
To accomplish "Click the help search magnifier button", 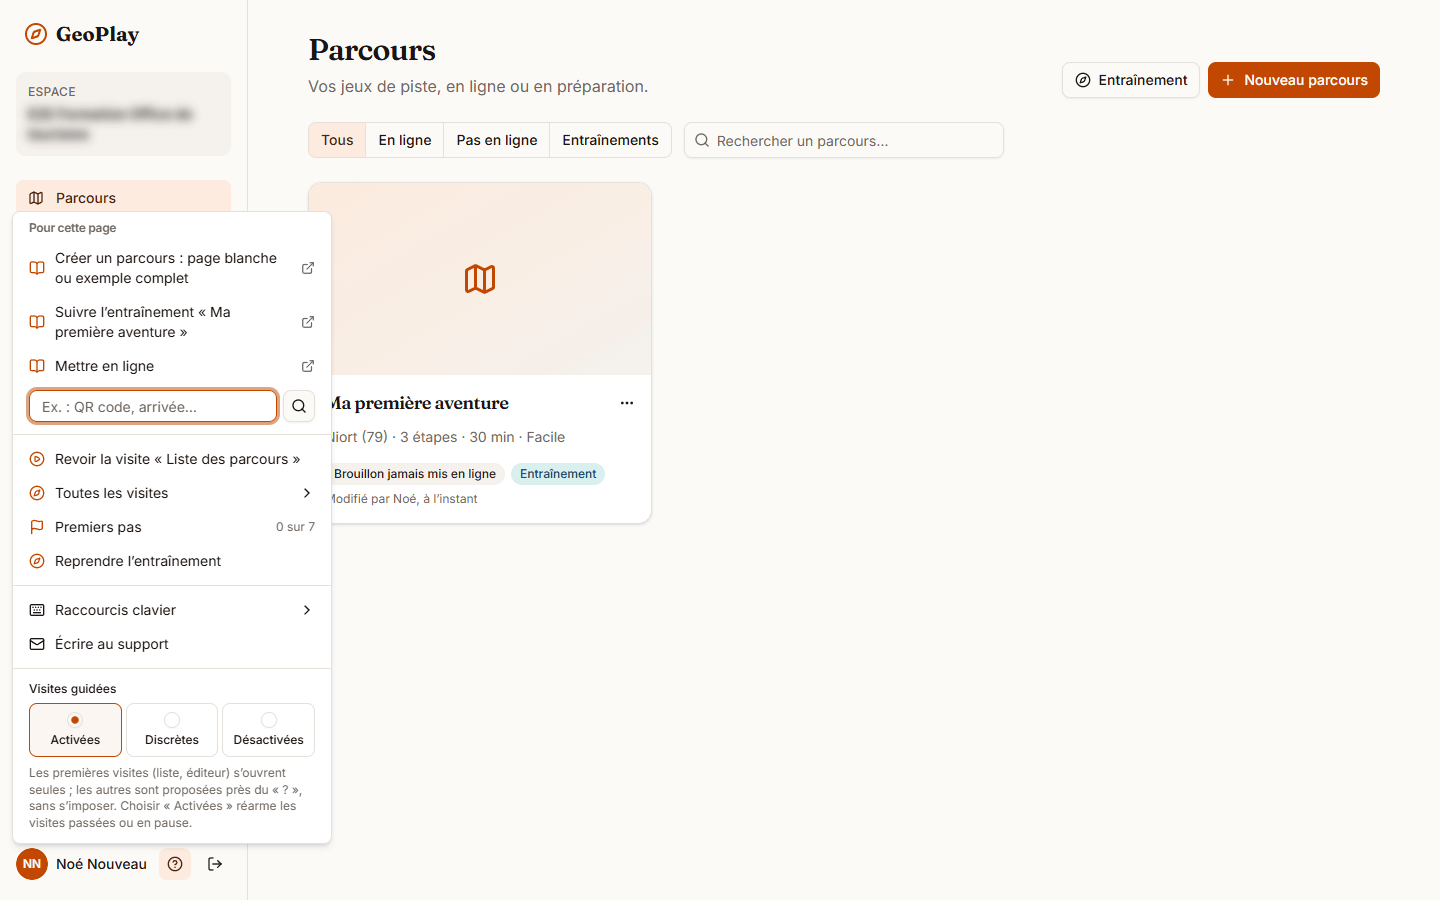I will click(299, 406).
